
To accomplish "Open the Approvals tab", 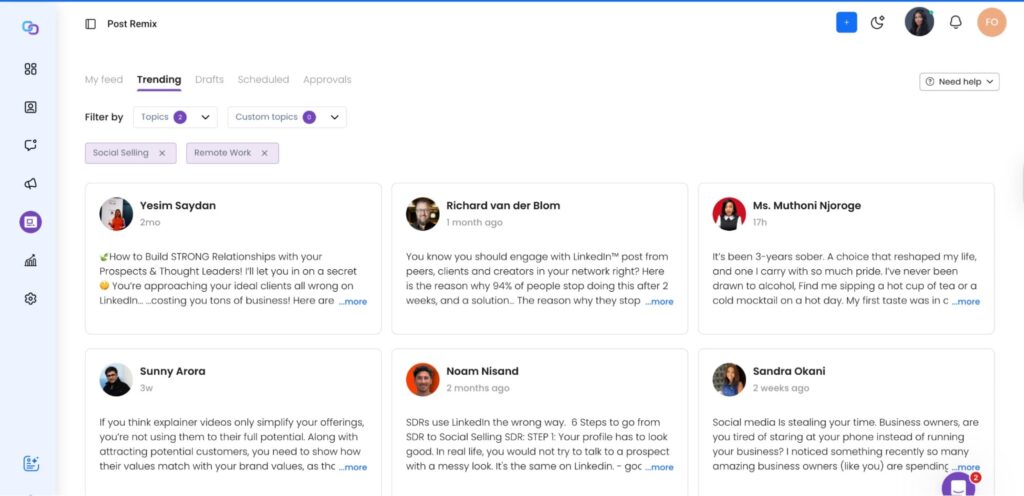I will coord(327,80).
